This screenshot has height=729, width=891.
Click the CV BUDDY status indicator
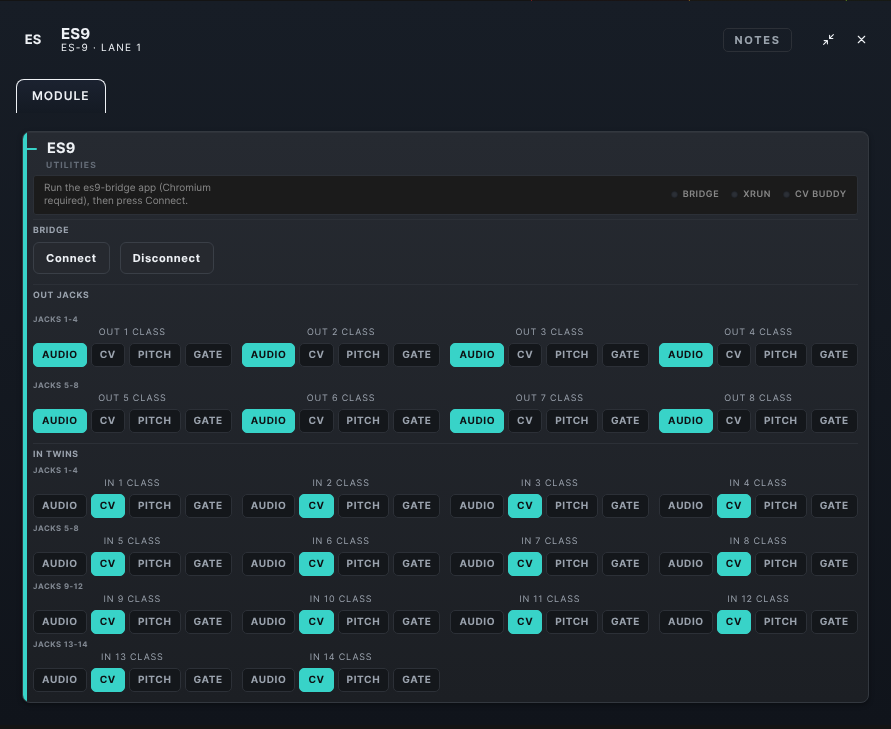coord(815,194)
